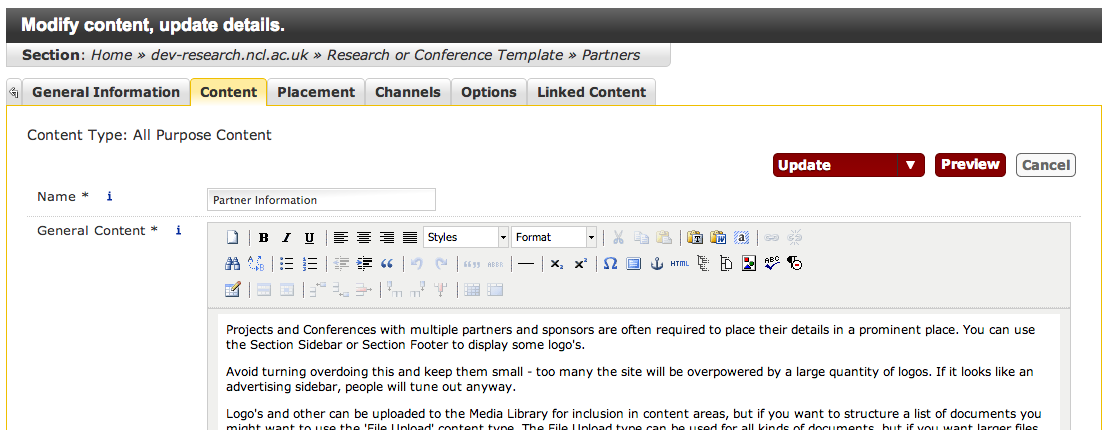Open the Linked Content tab
The image size is (1111, 430).
591,92
